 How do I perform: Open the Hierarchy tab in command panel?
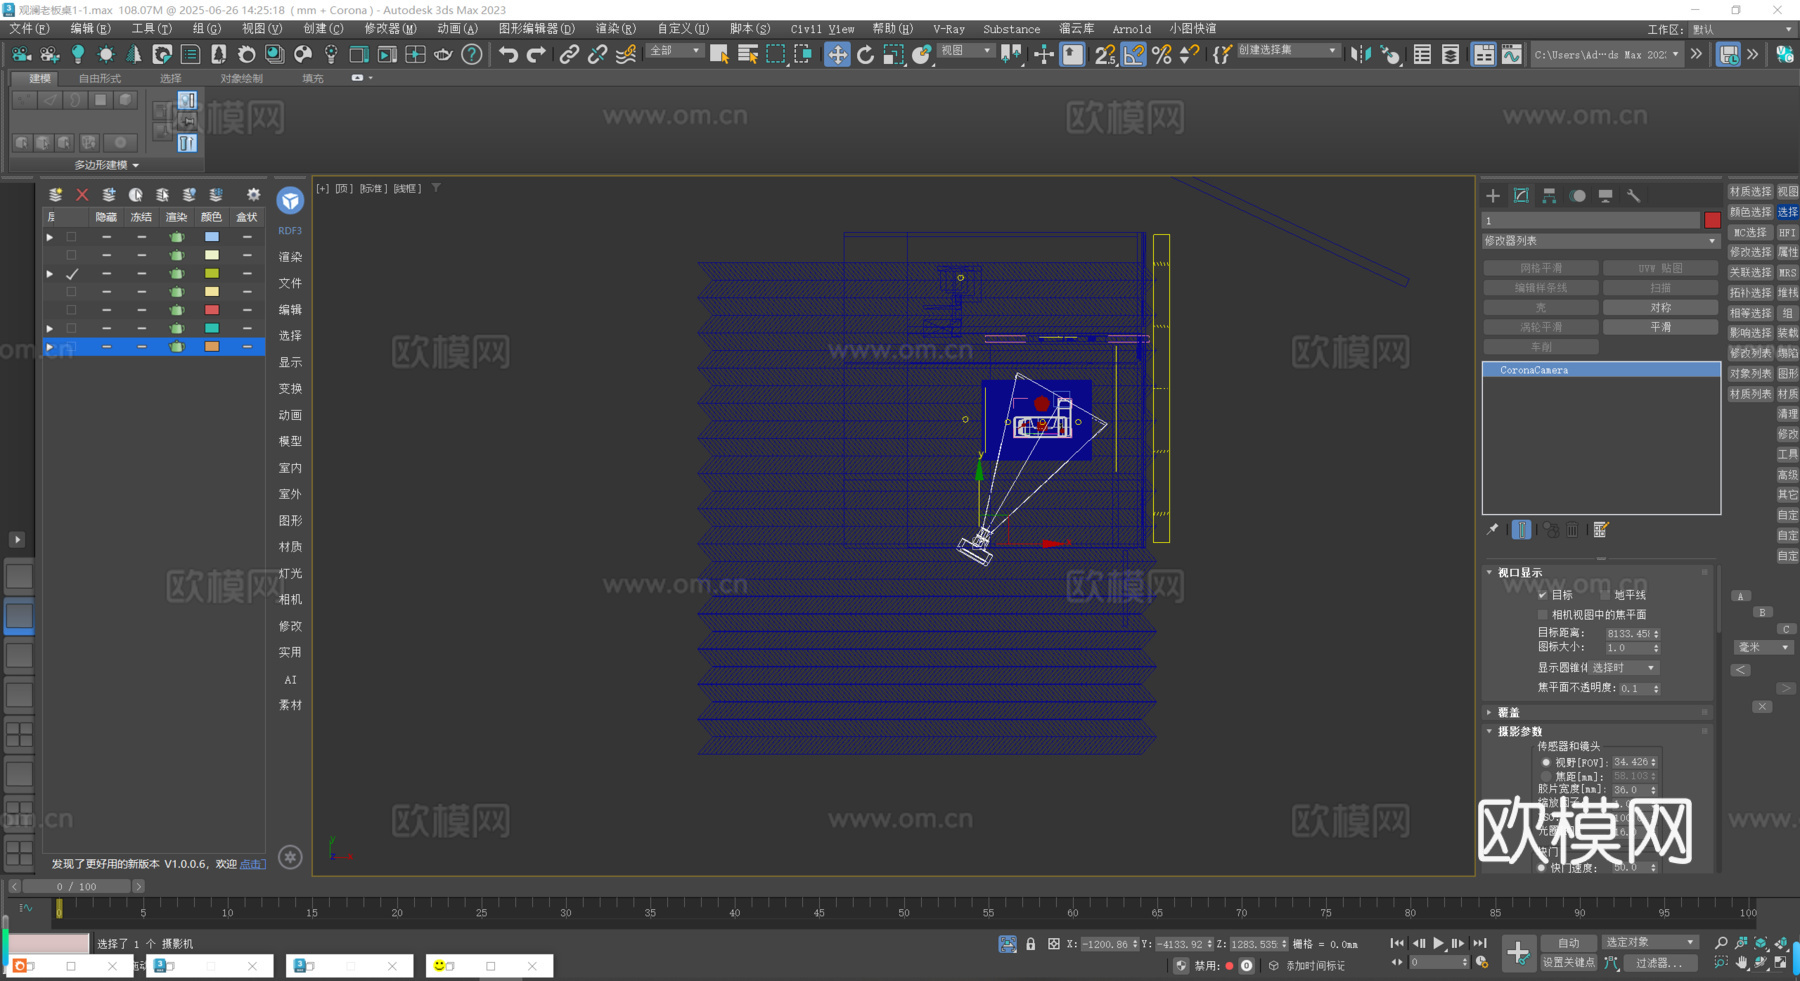tap(1549, 196)
